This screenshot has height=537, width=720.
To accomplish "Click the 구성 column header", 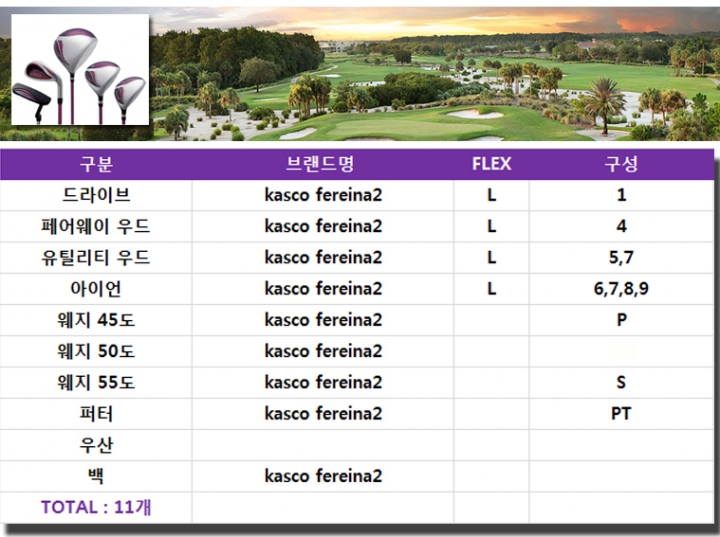I will pos(621,164).
